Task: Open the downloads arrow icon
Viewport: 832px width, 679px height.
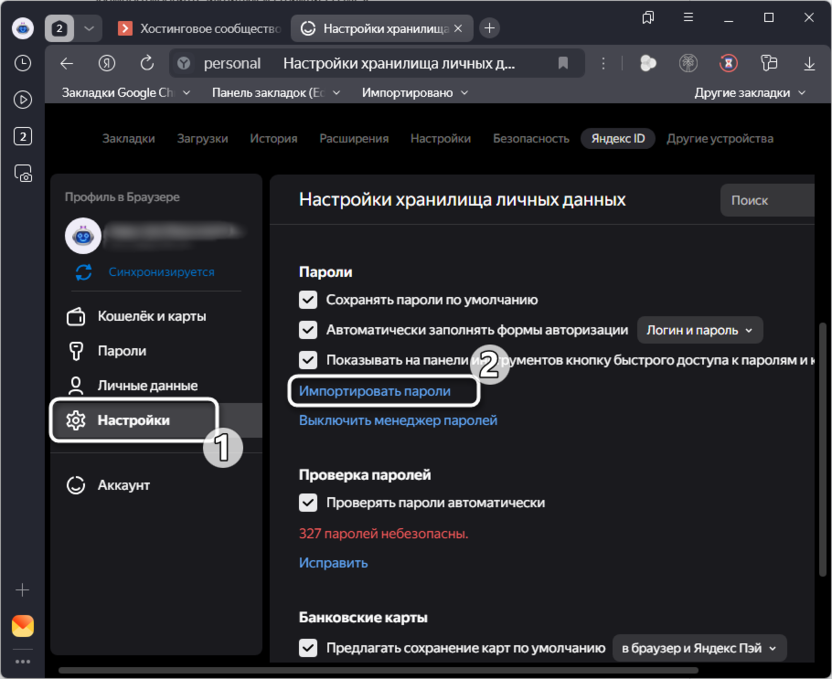Action: (x=809, y=64)
